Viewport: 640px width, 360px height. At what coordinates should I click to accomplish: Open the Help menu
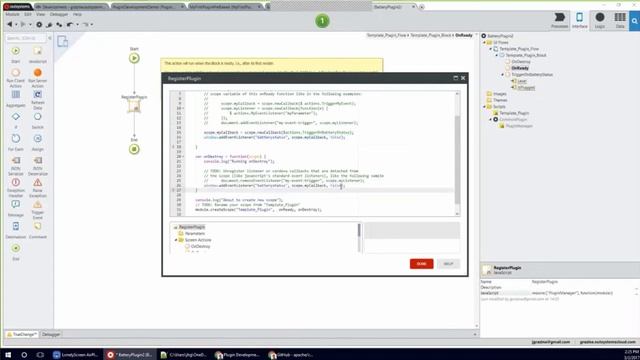77,14
